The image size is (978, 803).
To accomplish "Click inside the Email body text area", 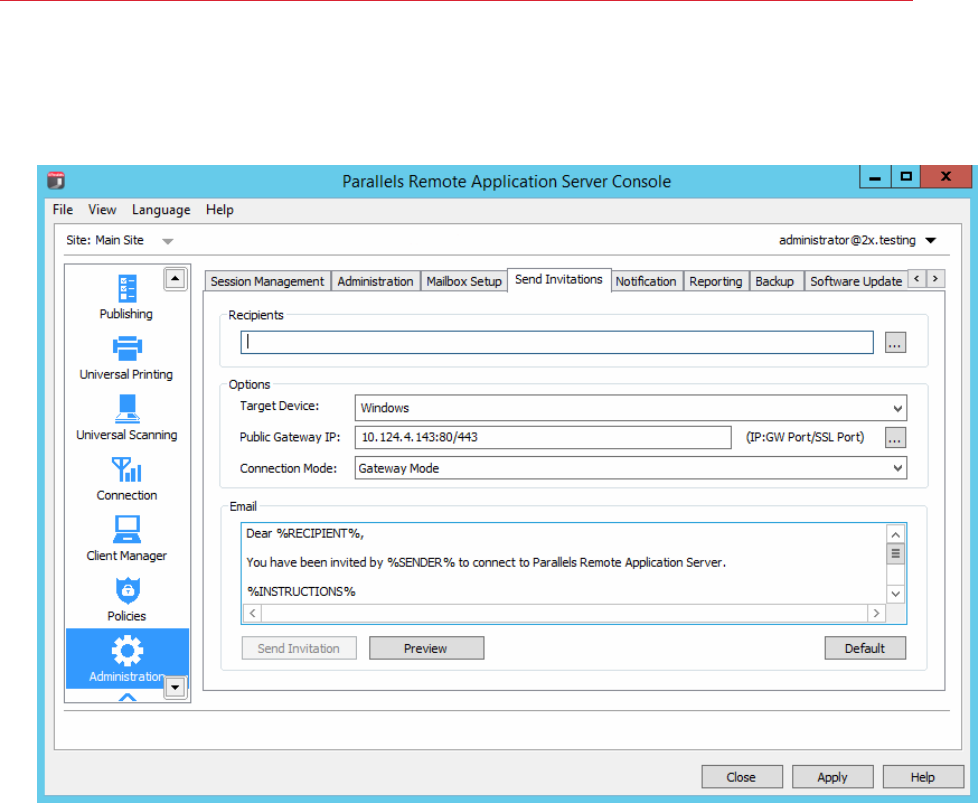I will click(563, 563).
